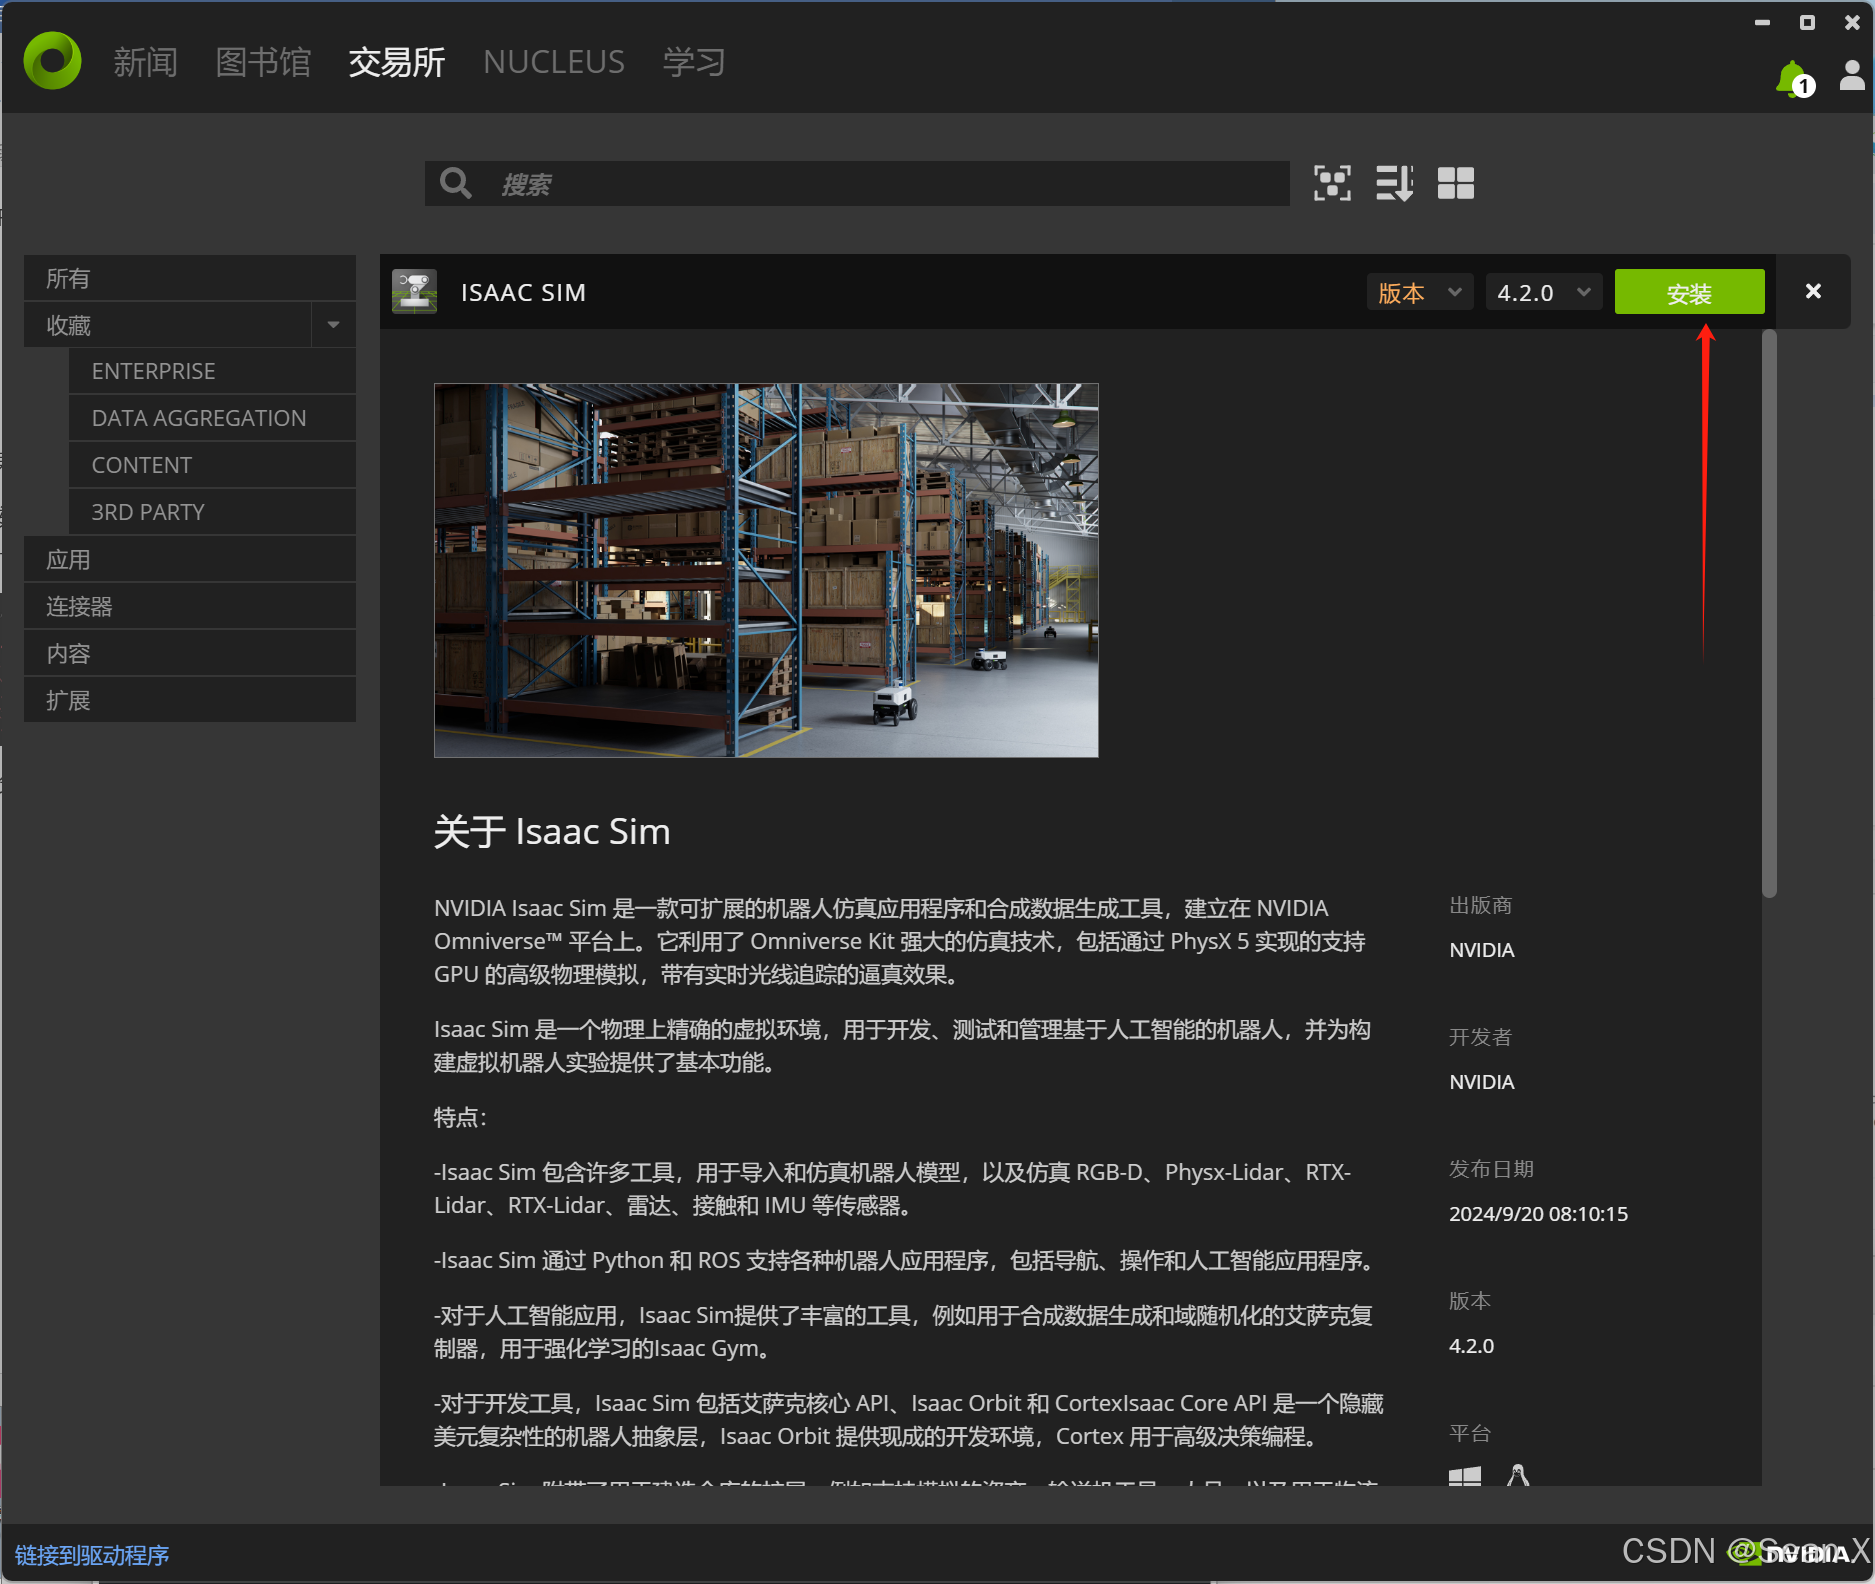This screenshot has height=1584, width=1875.
Task: Click the 发布日期 label
Action: coord(1491,1169)
